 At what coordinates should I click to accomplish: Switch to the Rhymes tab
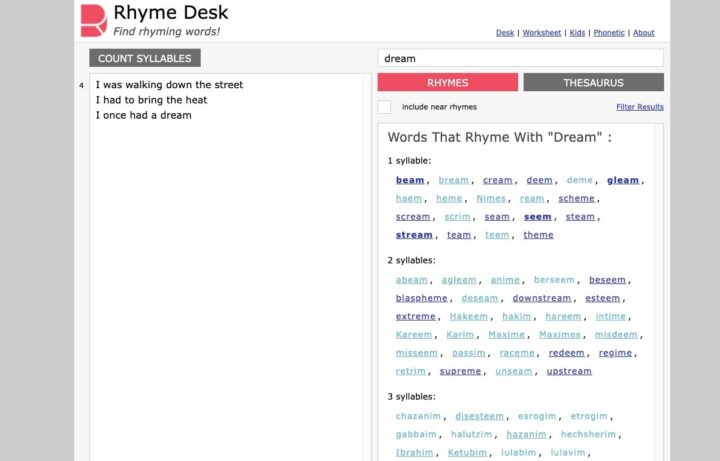447,83
